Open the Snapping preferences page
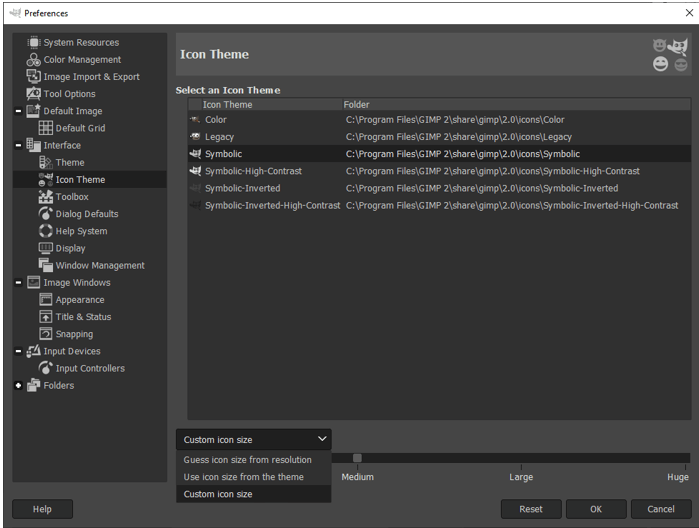This screenshot has height=528, width=699. click(74, 334)
